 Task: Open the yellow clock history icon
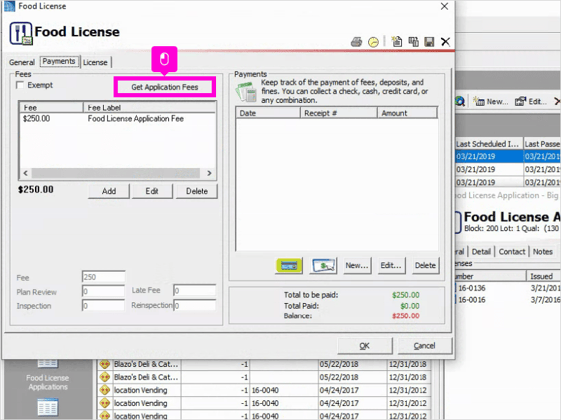coord(373,42)
